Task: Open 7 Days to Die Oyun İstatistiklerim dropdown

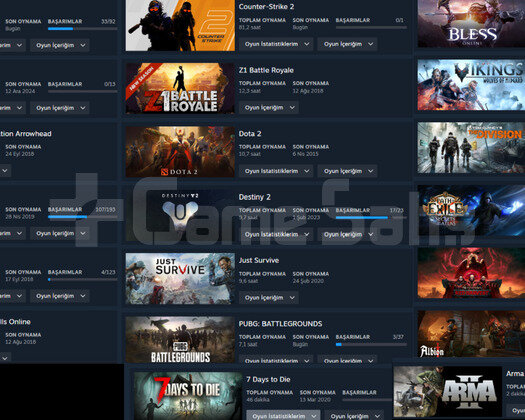Action: coord(283,416)
